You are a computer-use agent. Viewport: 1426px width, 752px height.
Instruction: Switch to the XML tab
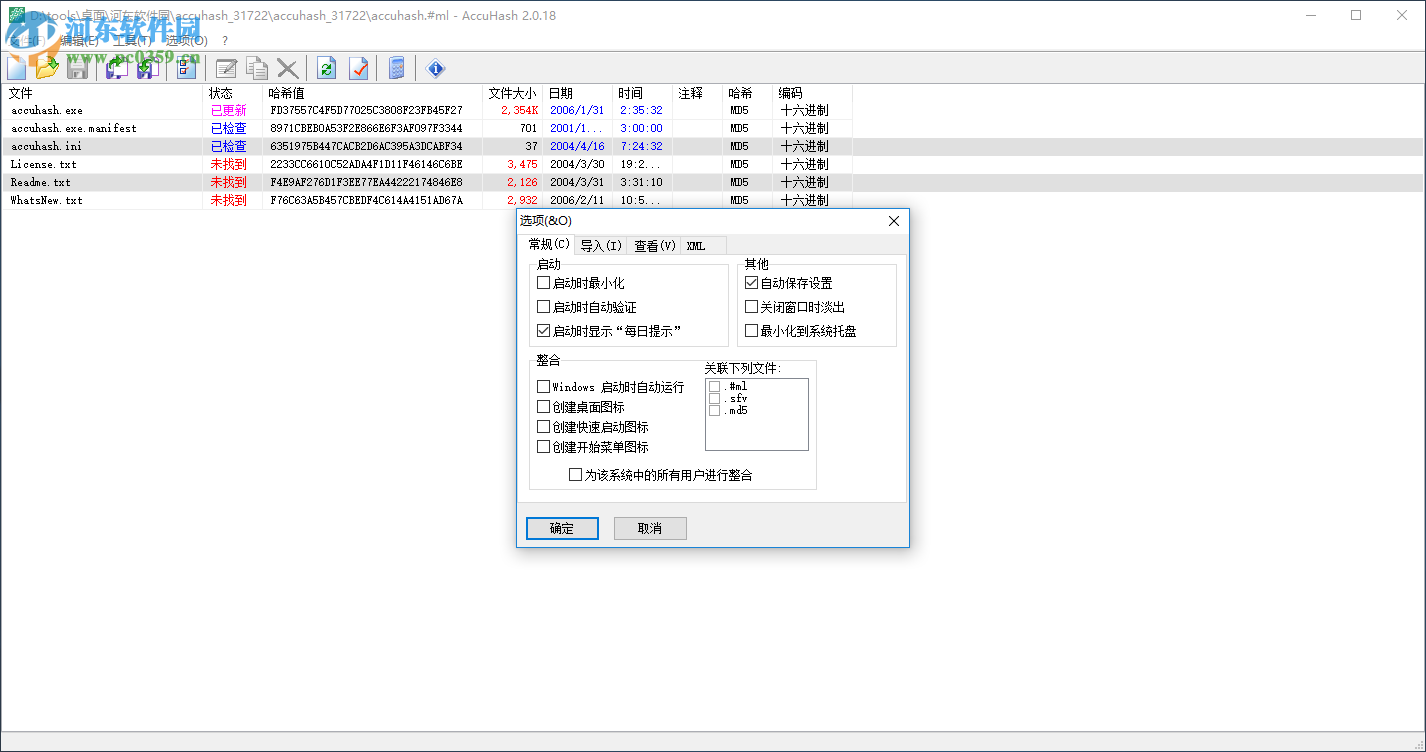[704, 246]
